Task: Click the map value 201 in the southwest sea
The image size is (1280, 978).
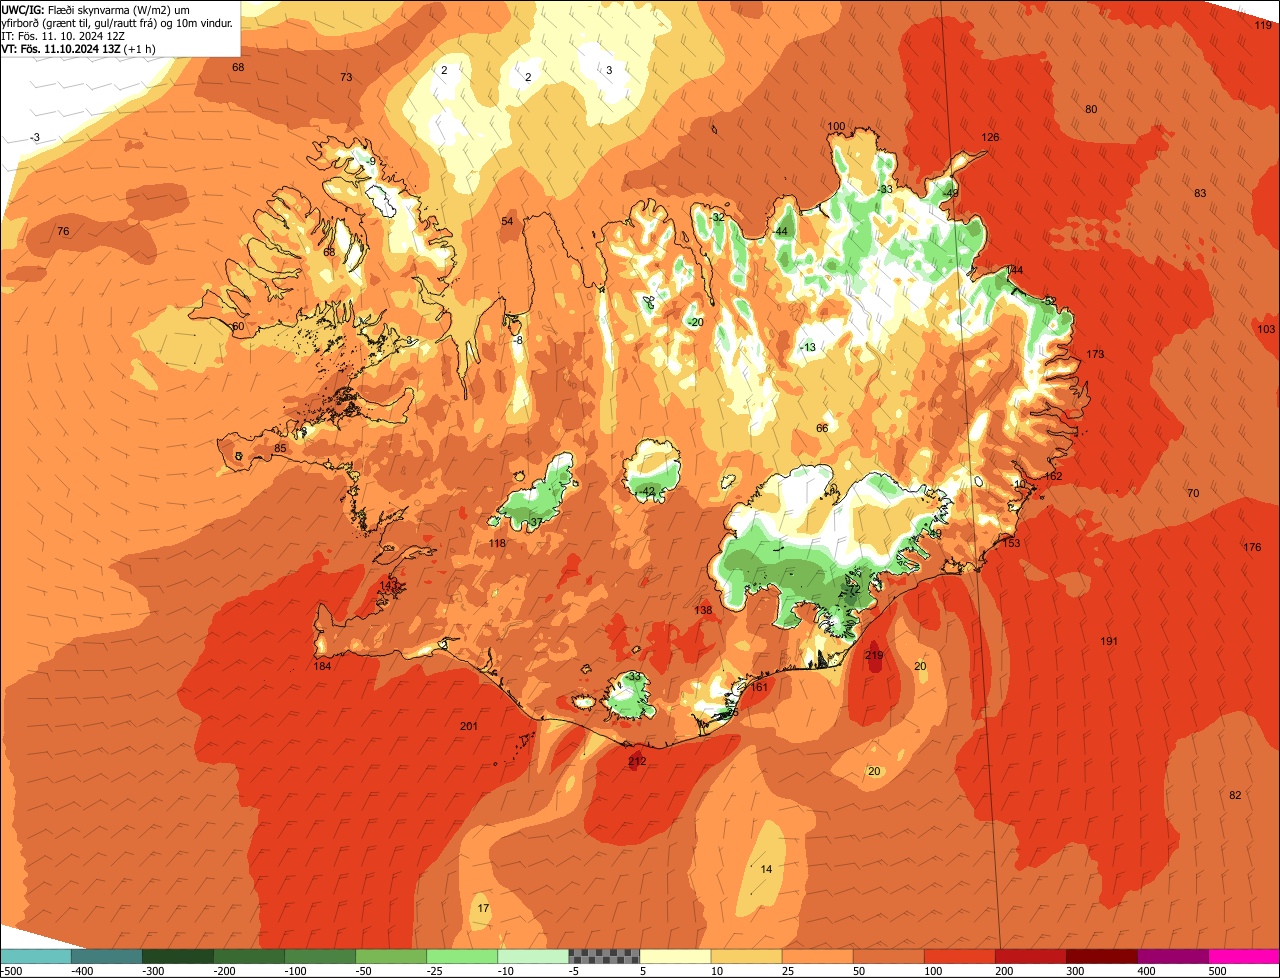Action: tap(468, 726)
